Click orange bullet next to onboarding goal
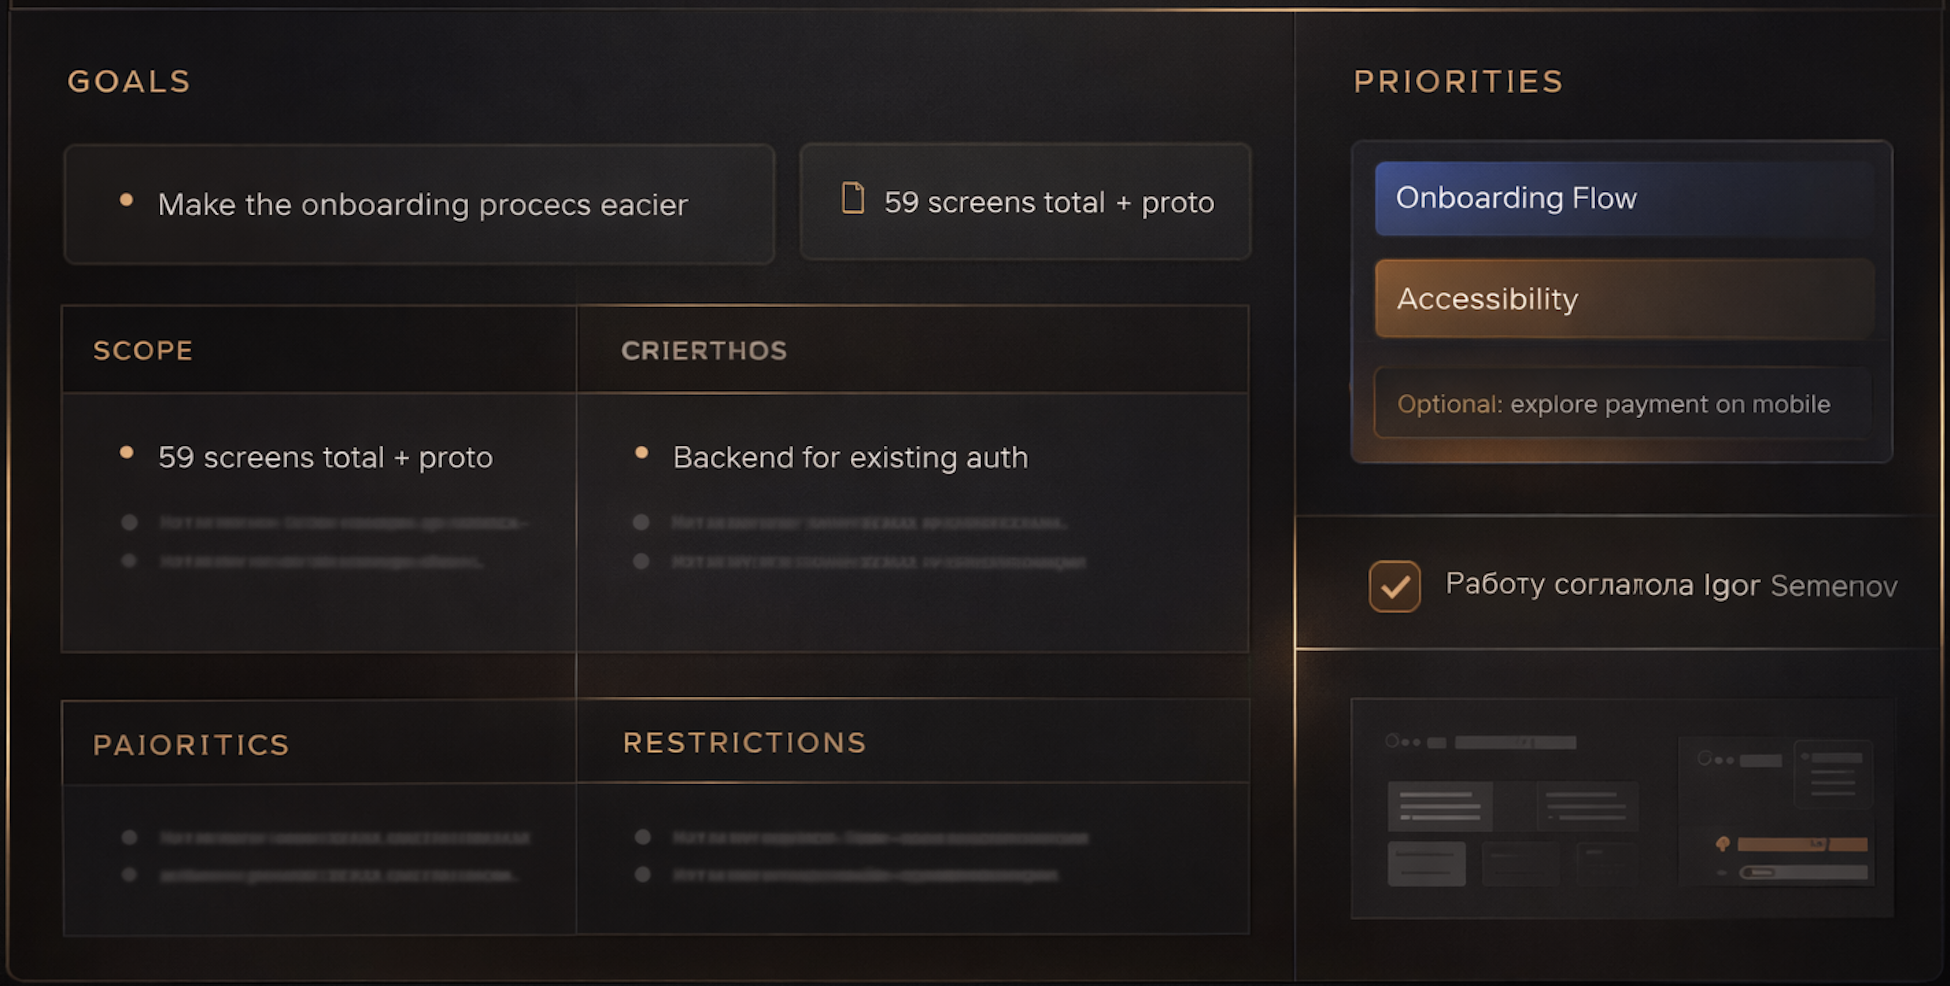 pyautogui.click(x=126, y=200)
